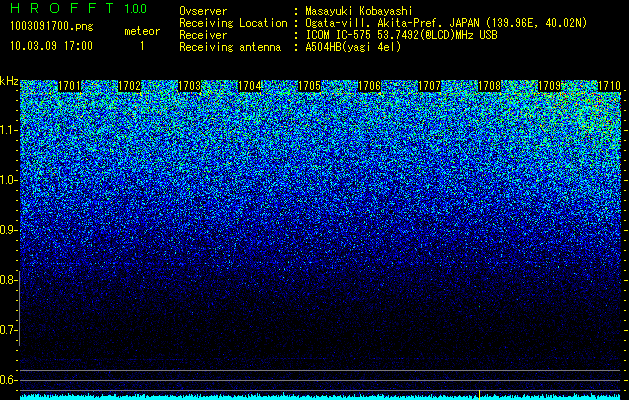The image size is (629, 400).
Task: Click the A504HB(yagi 4el) antenna text
Action: coord(353,47)
